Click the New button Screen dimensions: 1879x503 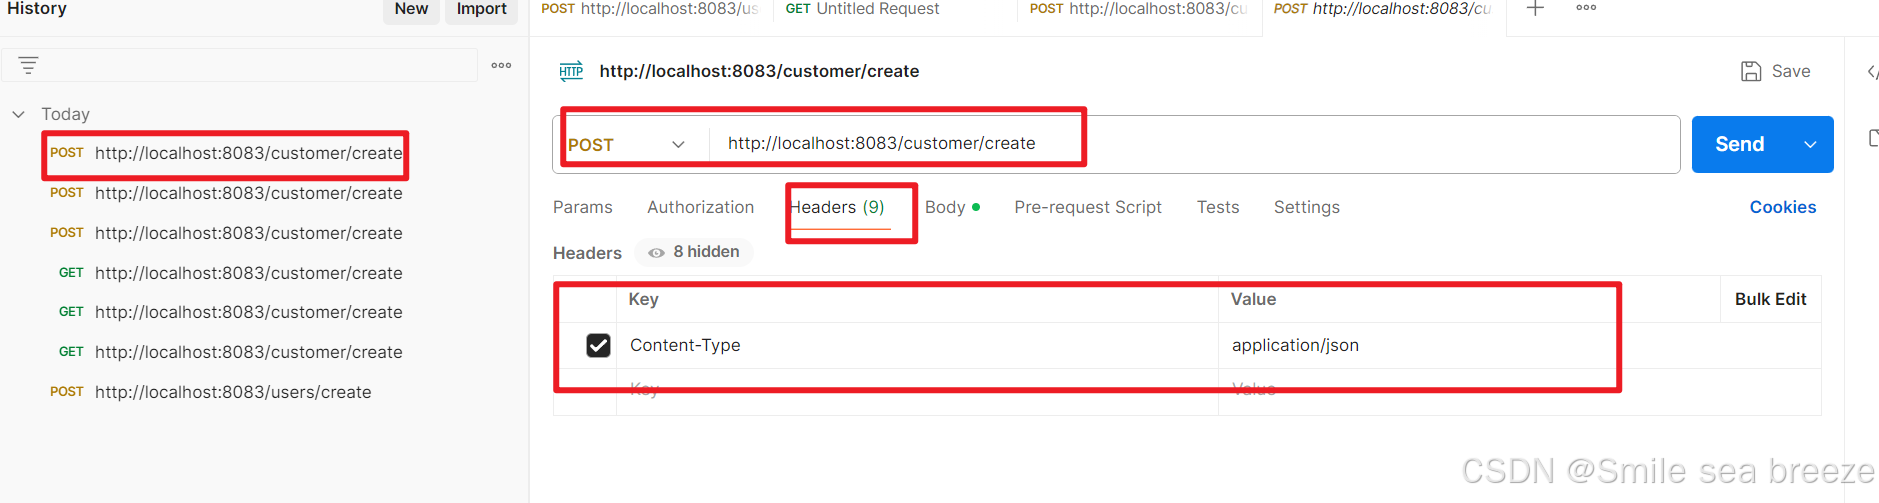tap(411, 9)
